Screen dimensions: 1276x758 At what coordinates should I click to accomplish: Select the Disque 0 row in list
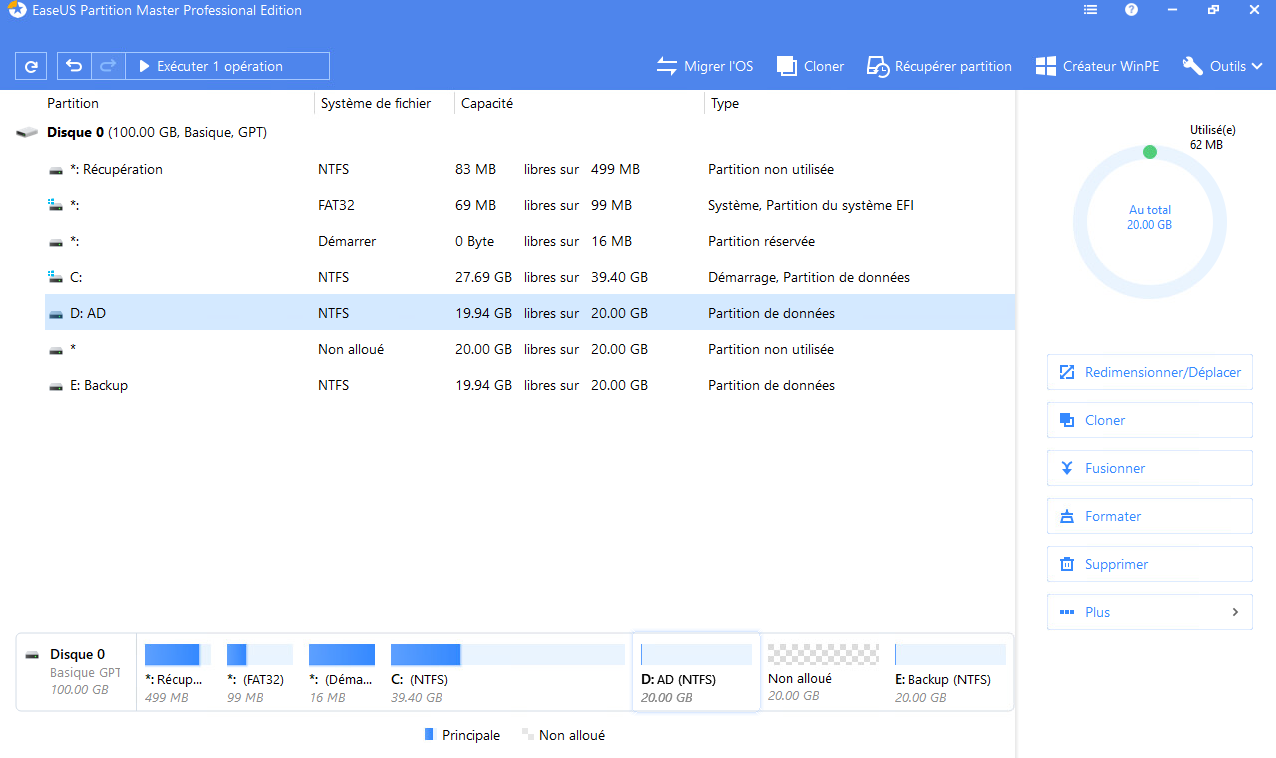(x=515, y=132)
